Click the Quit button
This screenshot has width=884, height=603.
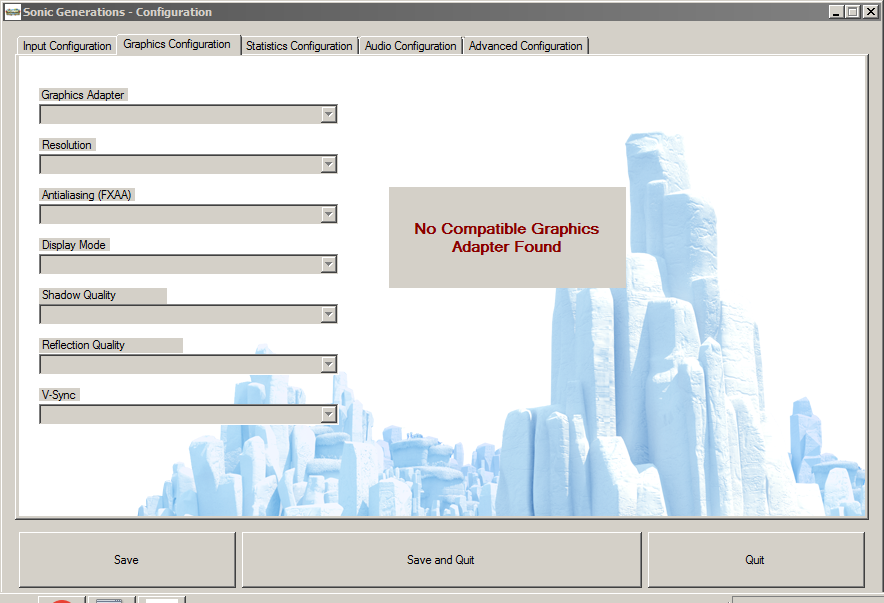[x=755, y=560]
